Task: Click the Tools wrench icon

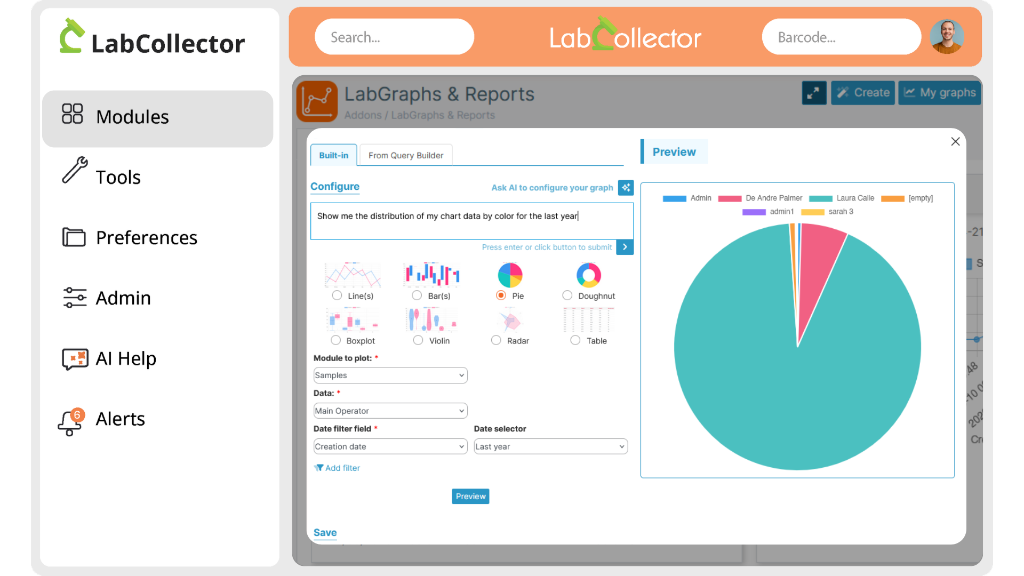Action: 74,170
